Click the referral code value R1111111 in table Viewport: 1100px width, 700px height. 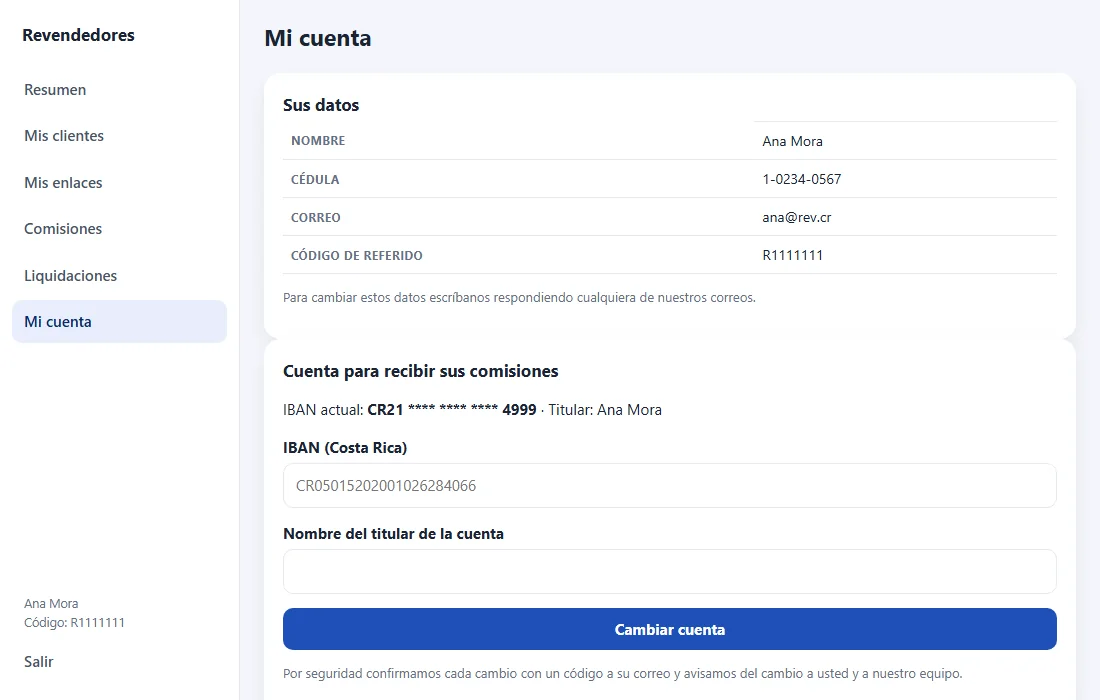point(792,255)
